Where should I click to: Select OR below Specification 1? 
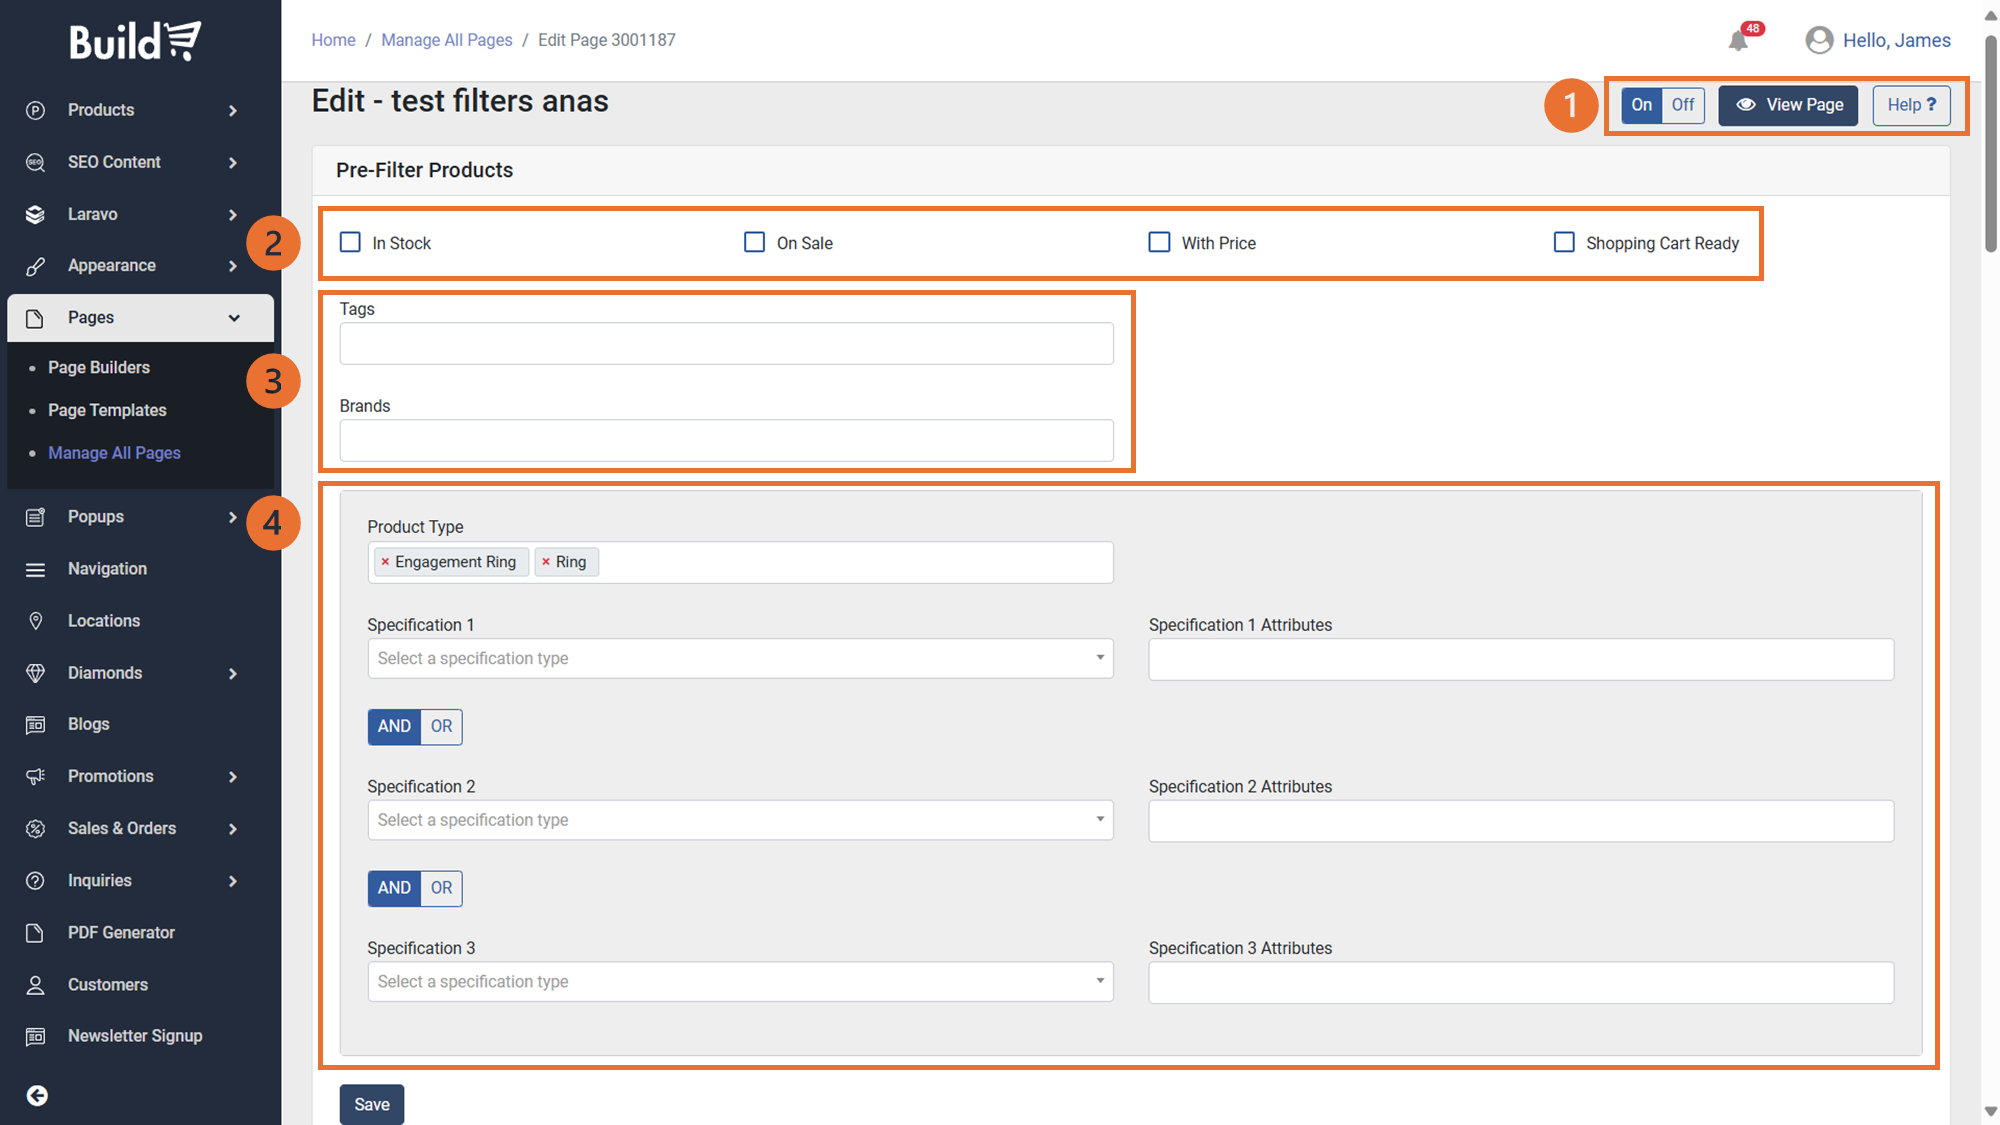[441, 726]
